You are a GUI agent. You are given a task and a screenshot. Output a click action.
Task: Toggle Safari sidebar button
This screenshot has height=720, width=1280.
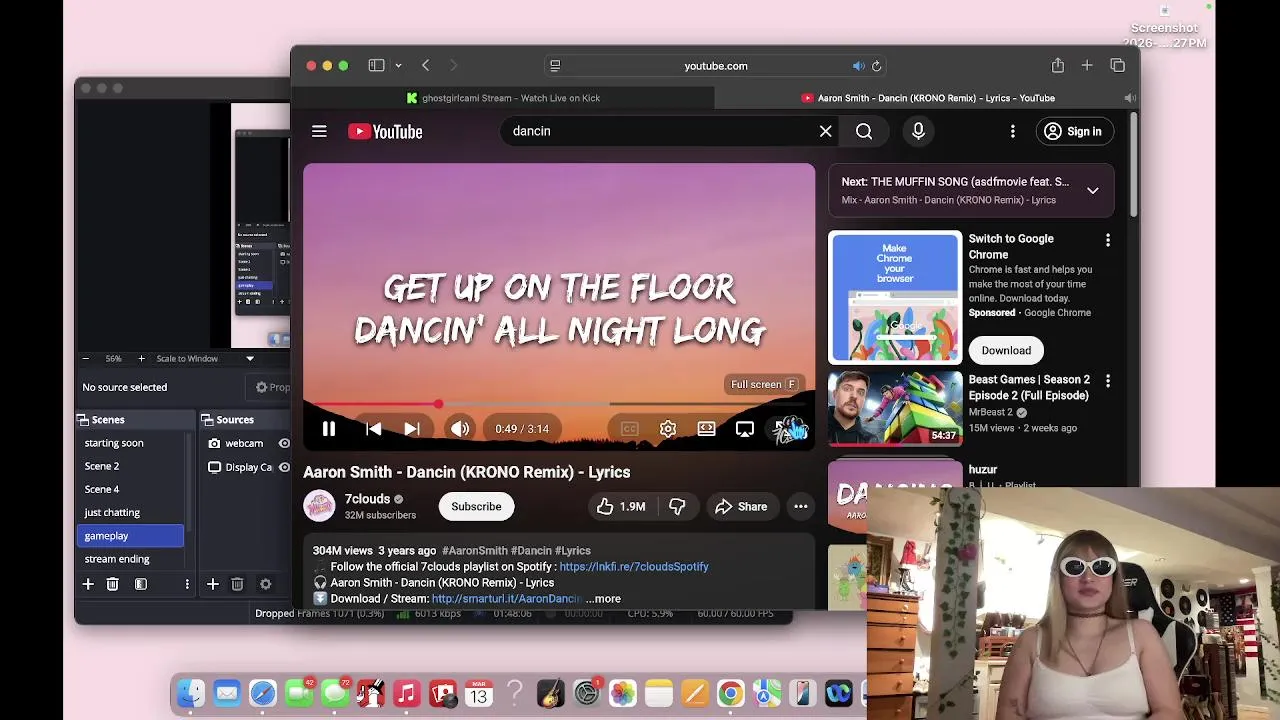point(376,66)
